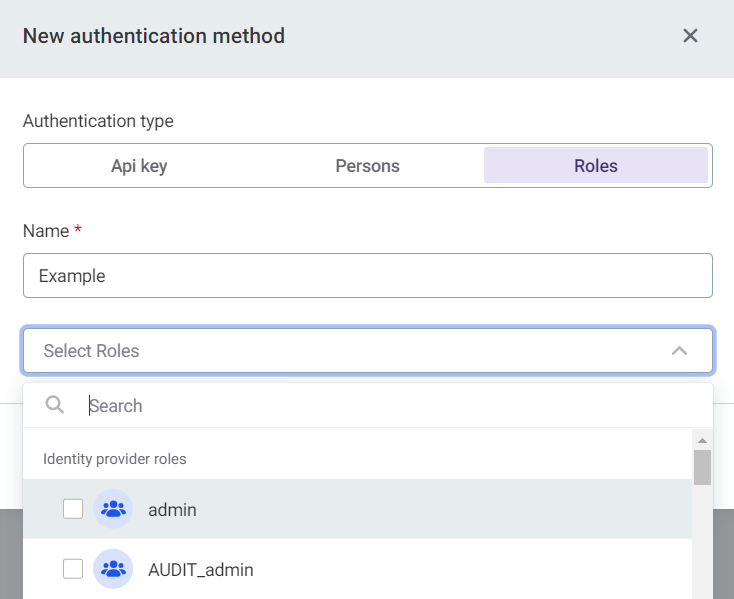This screenshot has height=599, width=734.
Task: Click the Name field label
Action: coord(46,231)
